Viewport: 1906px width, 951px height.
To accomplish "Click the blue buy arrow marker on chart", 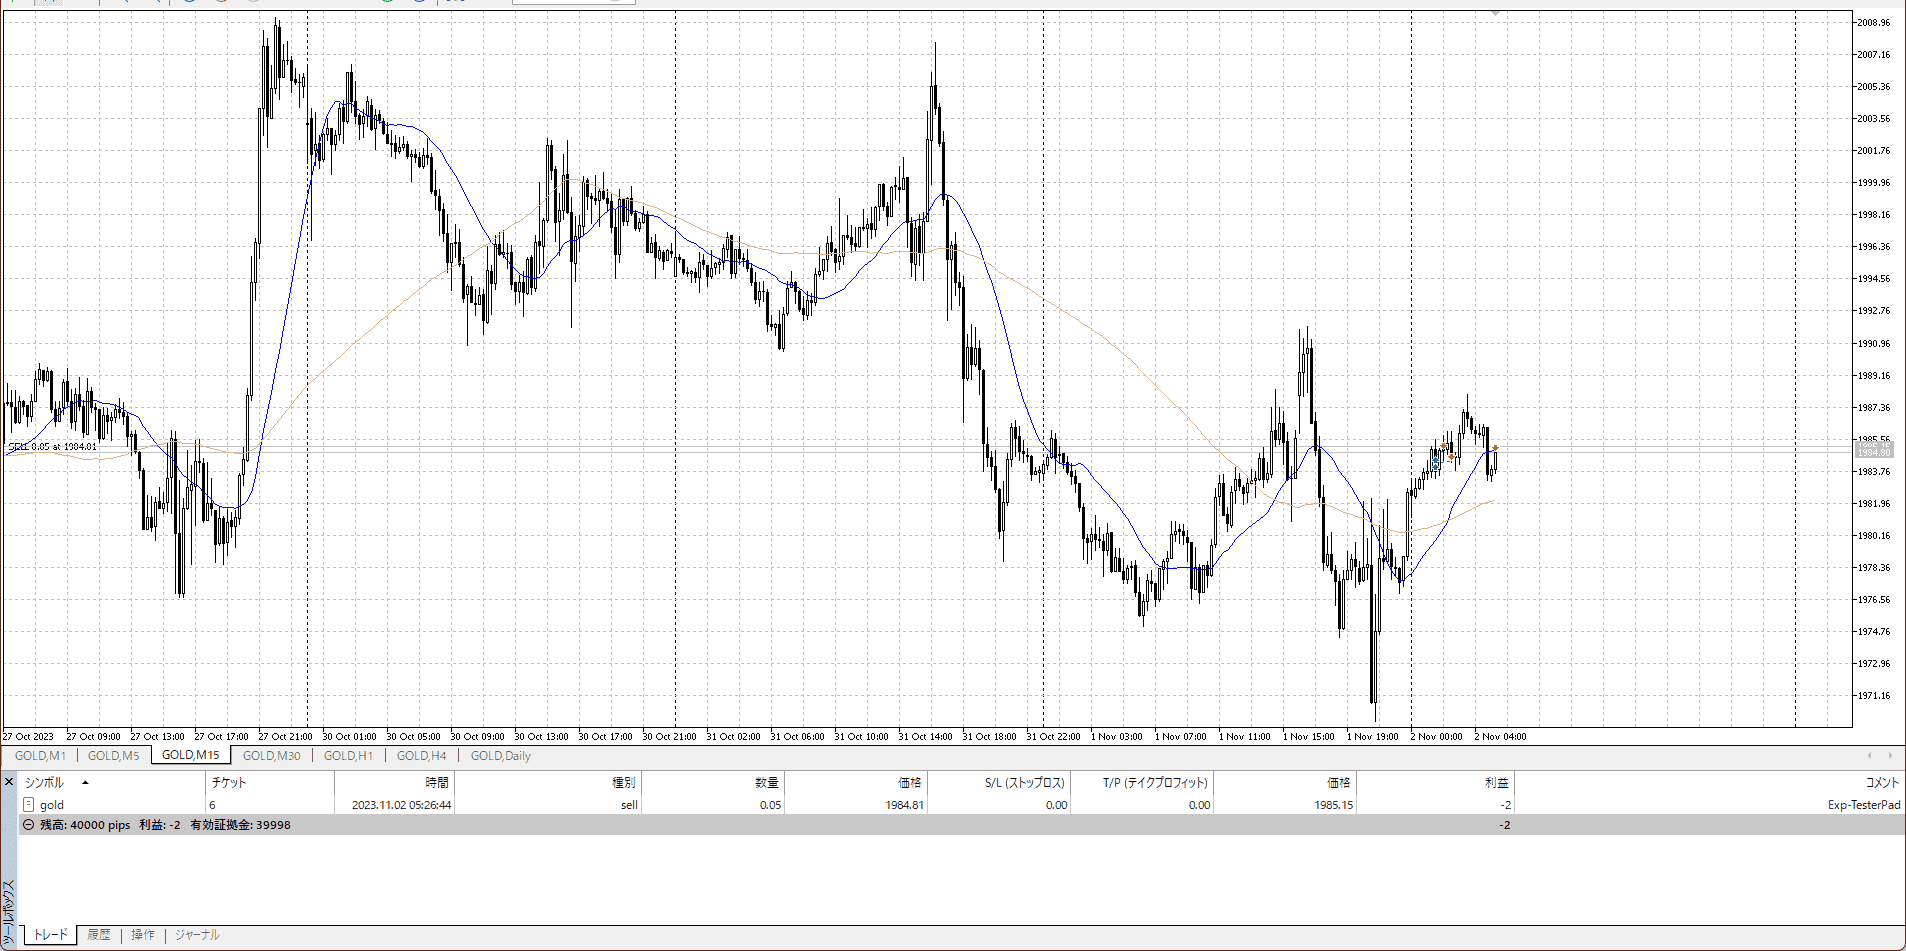I will 1437,462.
